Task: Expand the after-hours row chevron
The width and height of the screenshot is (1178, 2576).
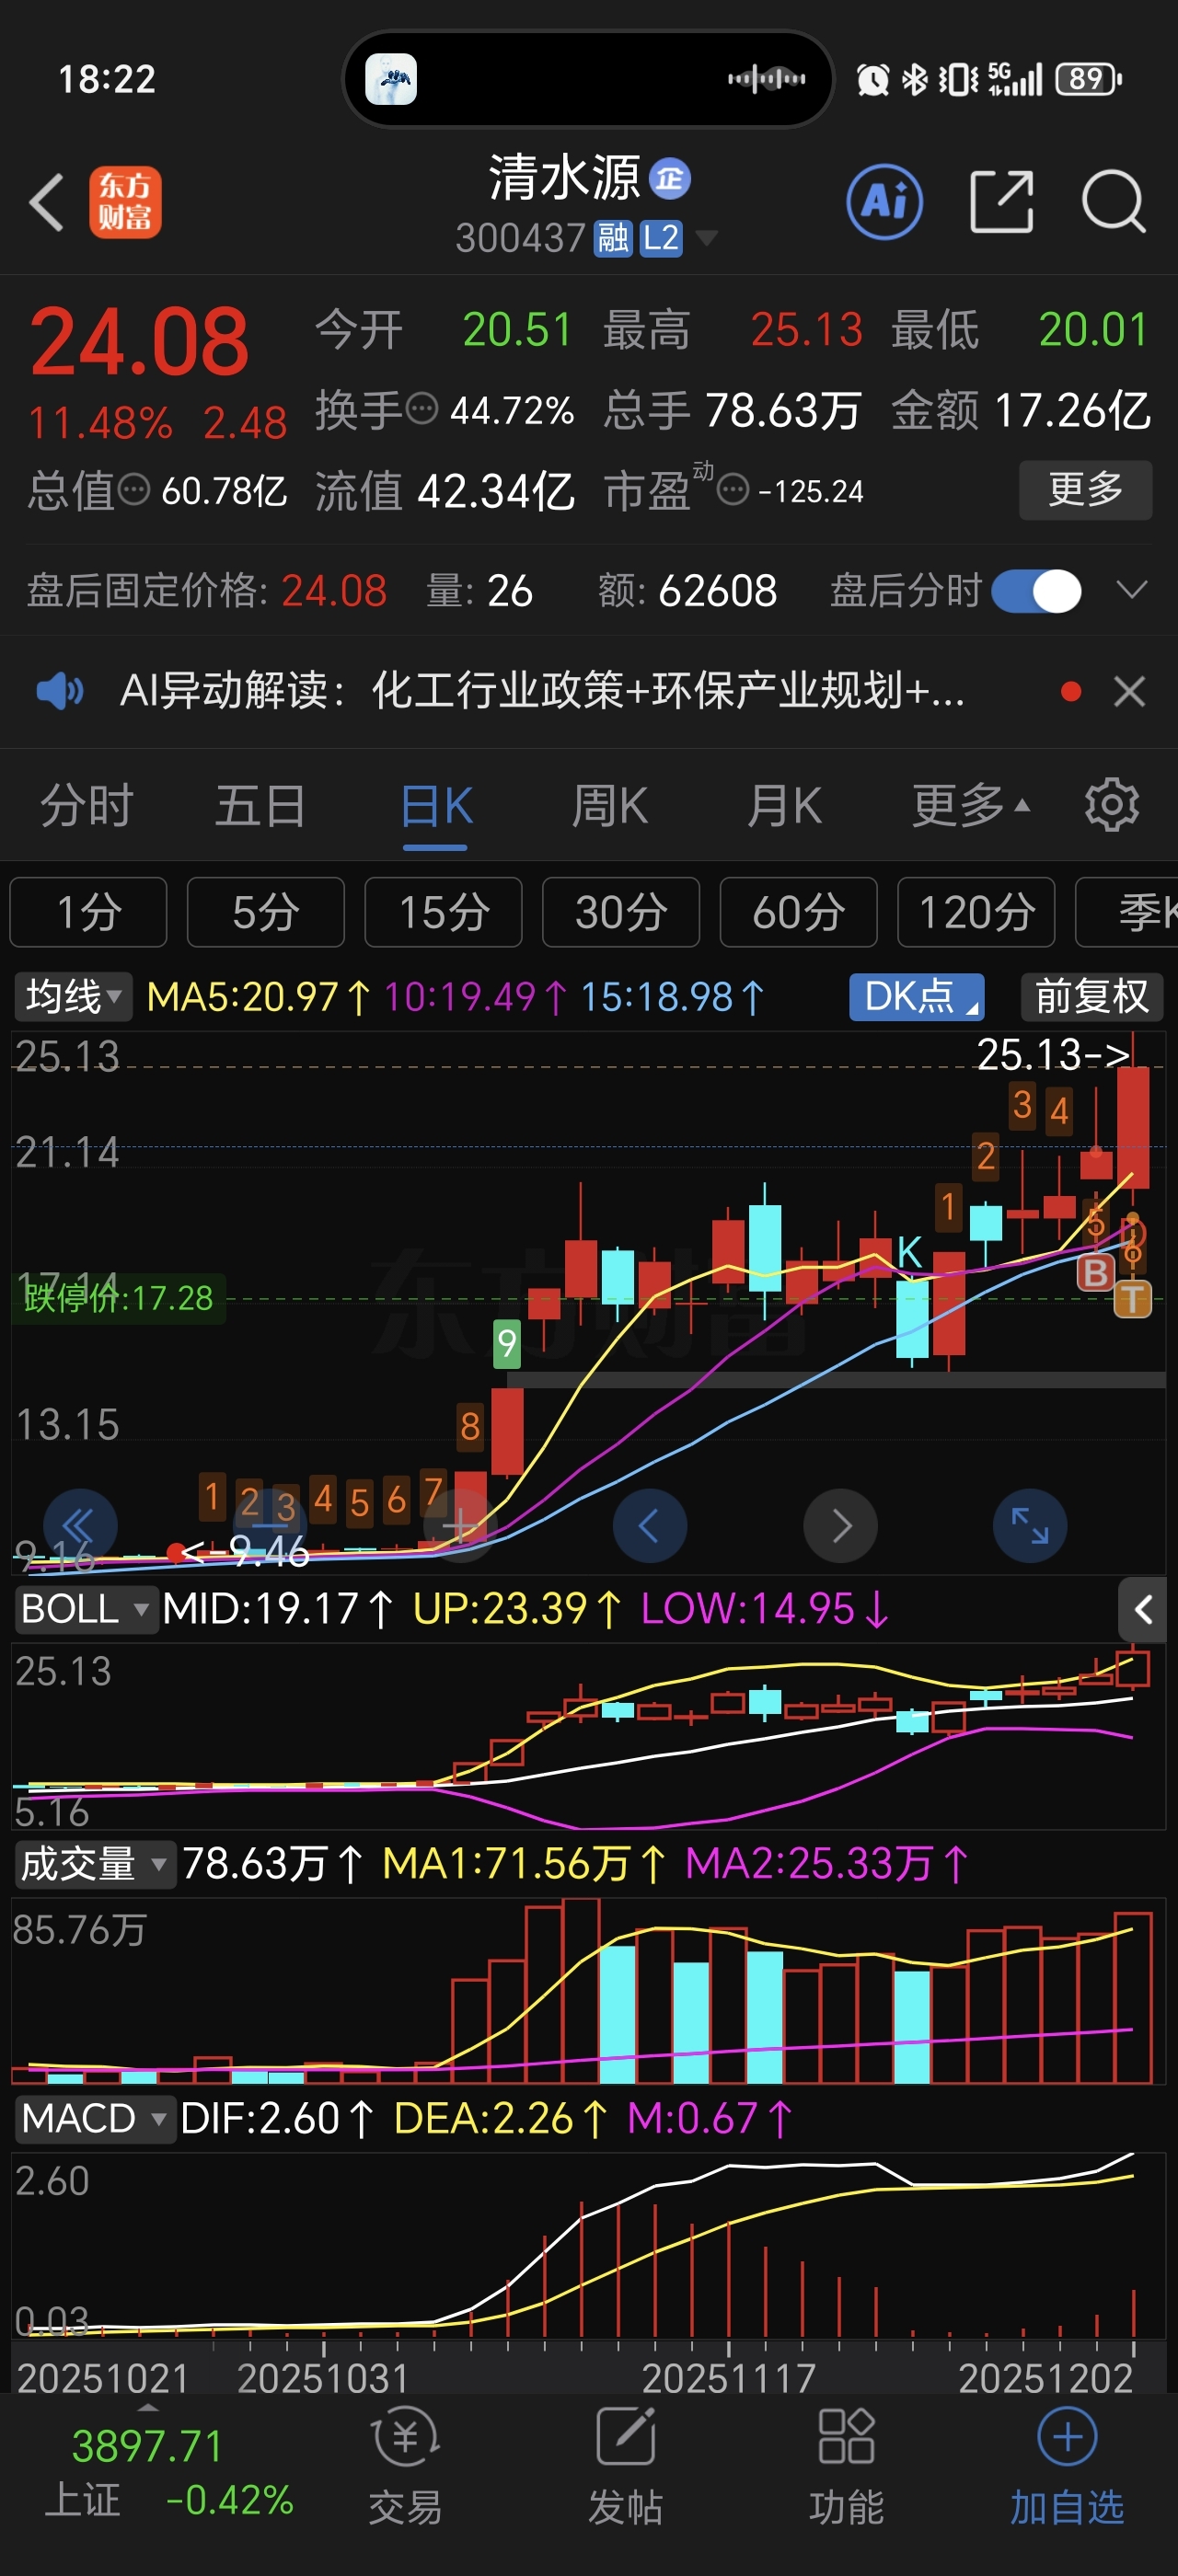Action: (1131, 590)
